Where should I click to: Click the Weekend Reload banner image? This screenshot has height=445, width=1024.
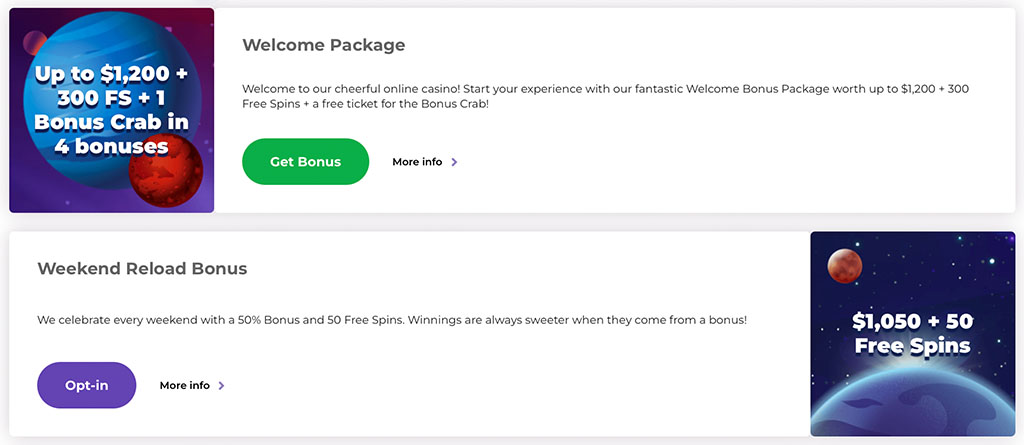[x=911, y=334]
